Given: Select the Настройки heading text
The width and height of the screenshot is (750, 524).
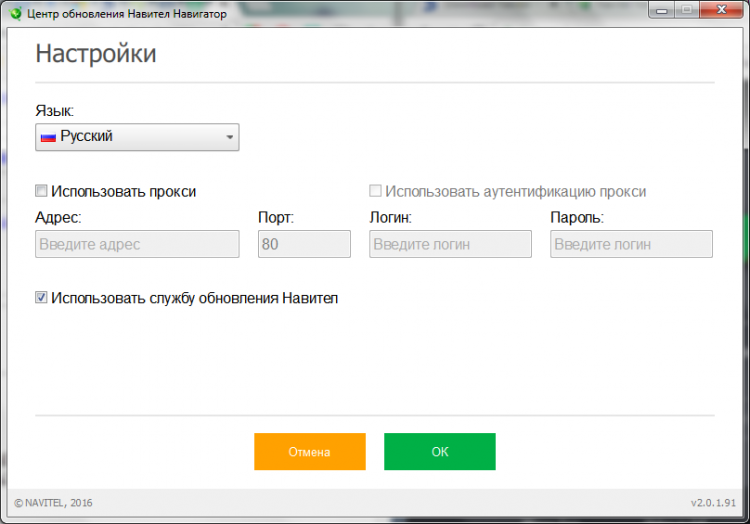Looking at the screenshot, I should click(96, 54).
